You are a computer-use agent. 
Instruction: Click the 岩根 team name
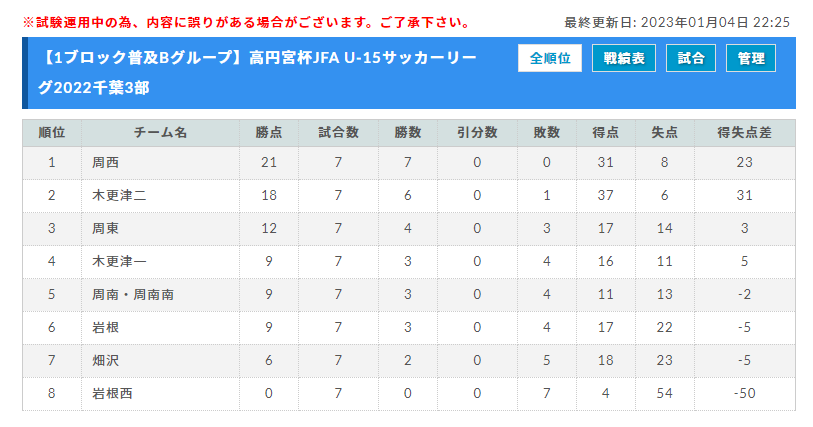pos(105,328)
